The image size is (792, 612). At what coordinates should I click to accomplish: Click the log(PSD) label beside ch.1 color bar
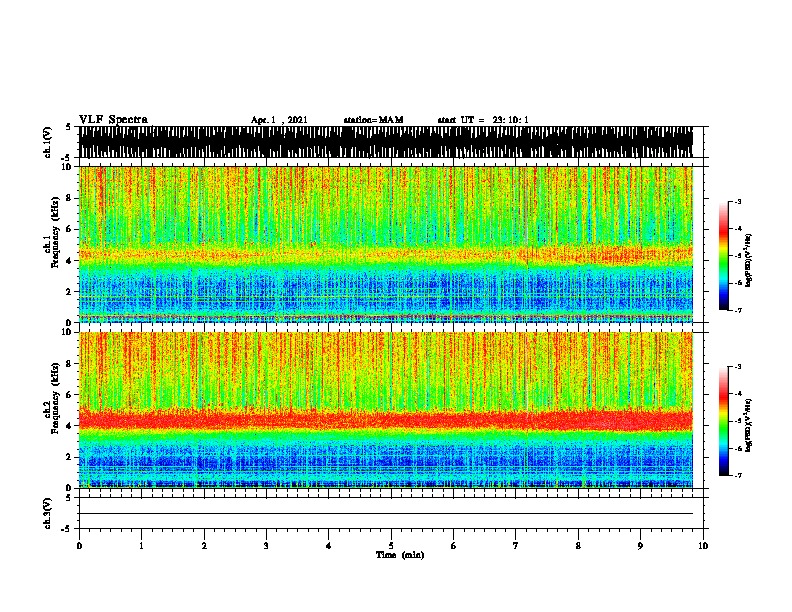748,261
